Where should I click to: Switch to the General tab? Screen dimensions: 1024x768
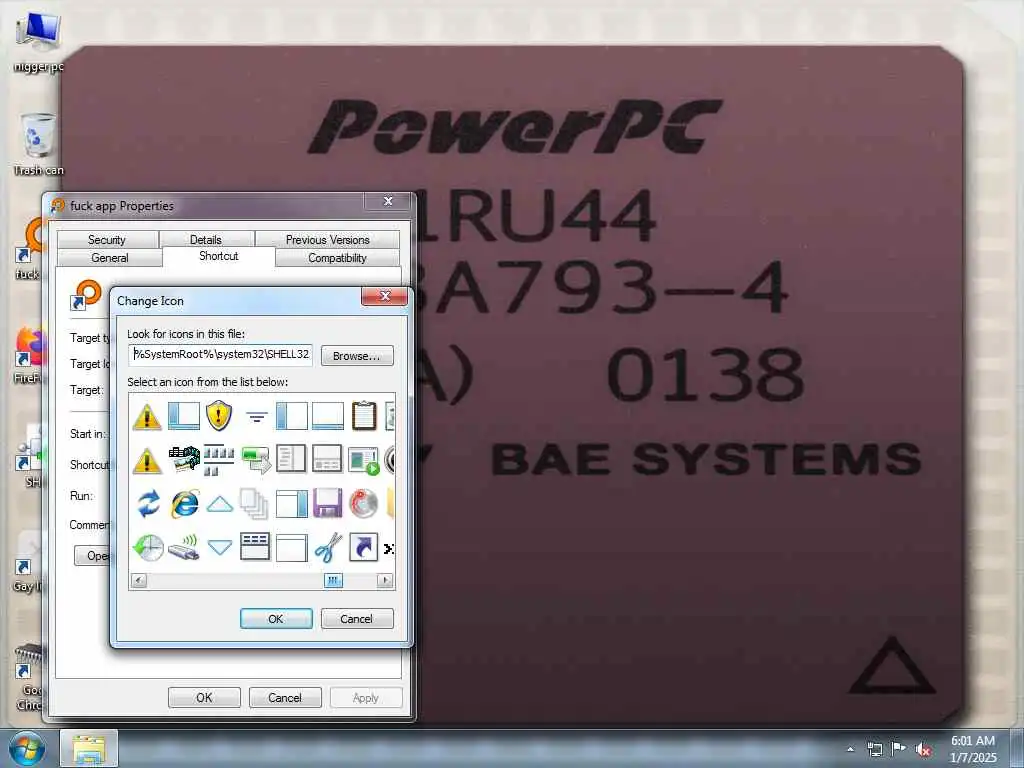(109, 258)
